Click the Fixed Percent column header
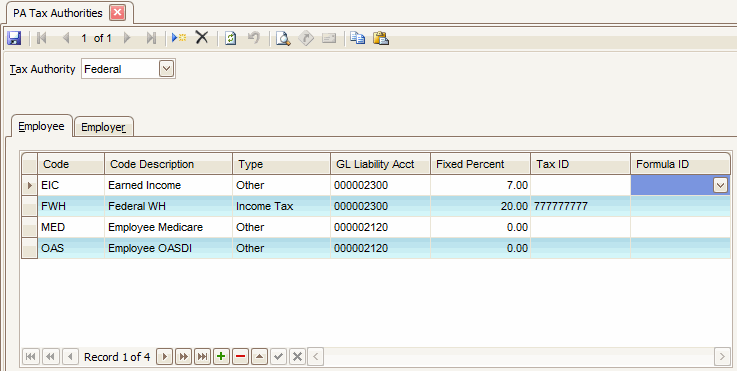This screenshot has width=737, height=371. (x=480, y=164)
